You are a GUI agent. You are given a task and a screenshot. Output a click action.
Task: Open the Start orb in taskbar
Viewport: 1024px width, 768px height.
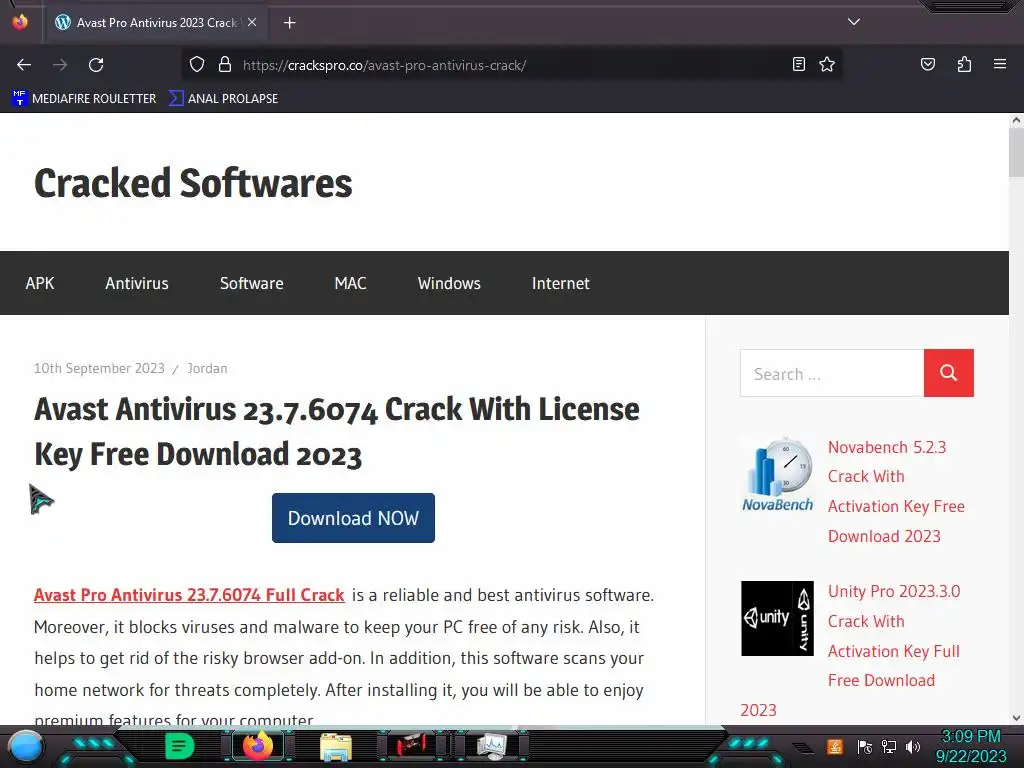(x=26, y=746)
